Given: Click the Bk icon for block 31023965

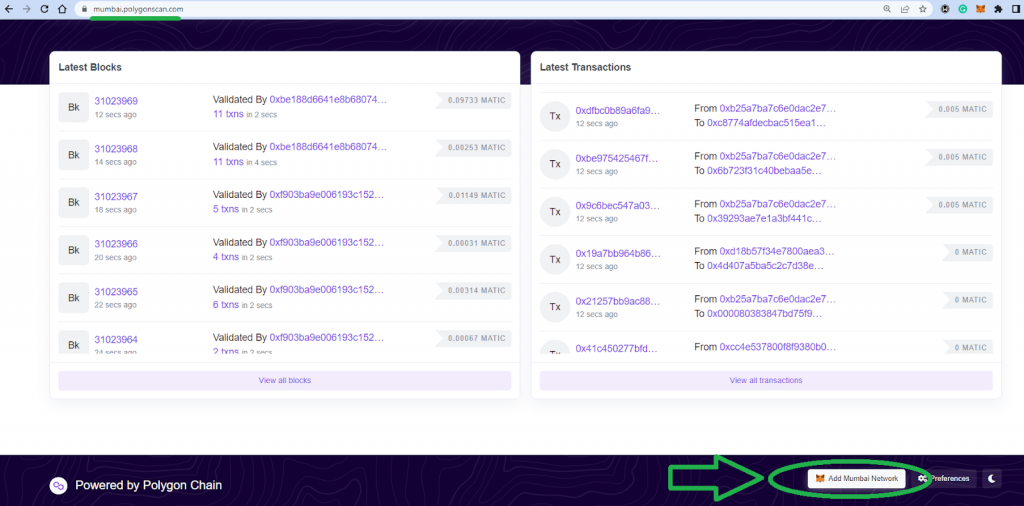Looking at the screenshot, I should pos(74,298).
